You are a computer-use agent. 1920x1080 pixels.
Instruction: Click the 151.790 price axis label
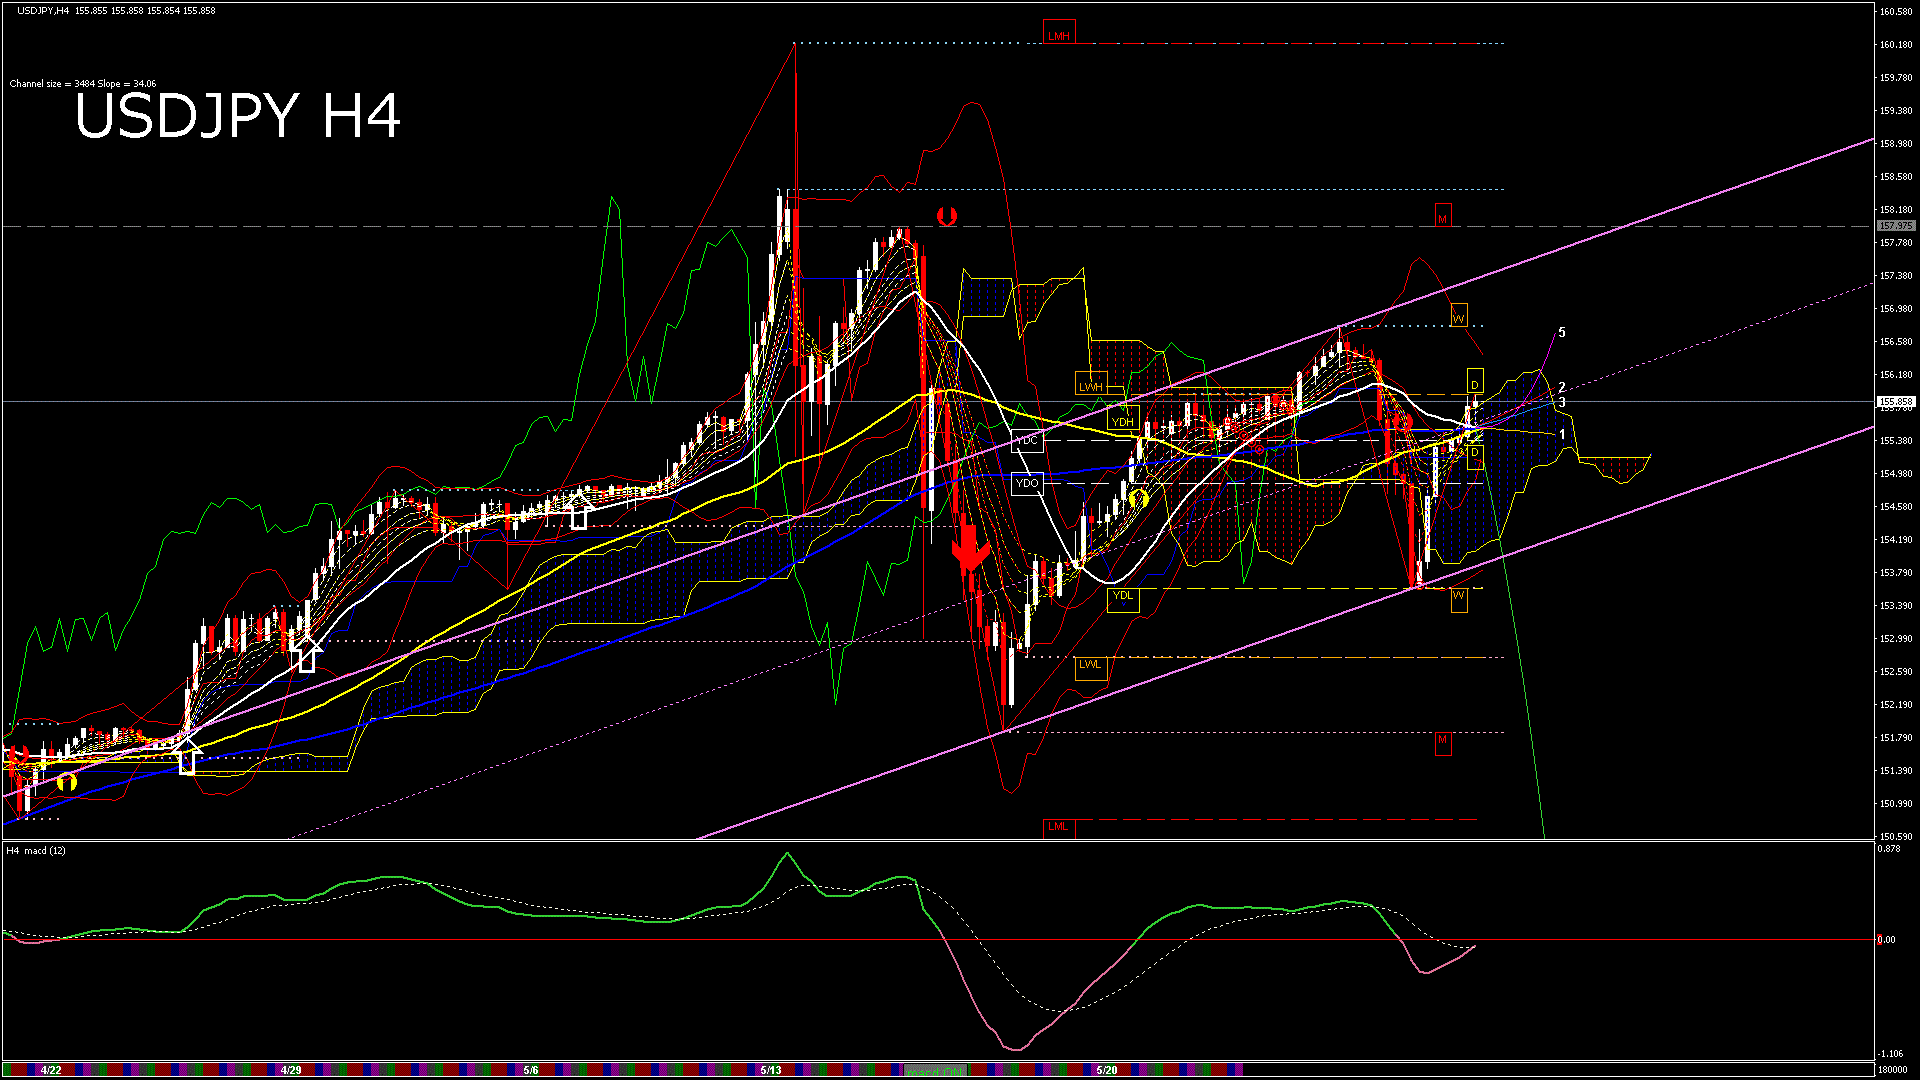click(1896, 738)
